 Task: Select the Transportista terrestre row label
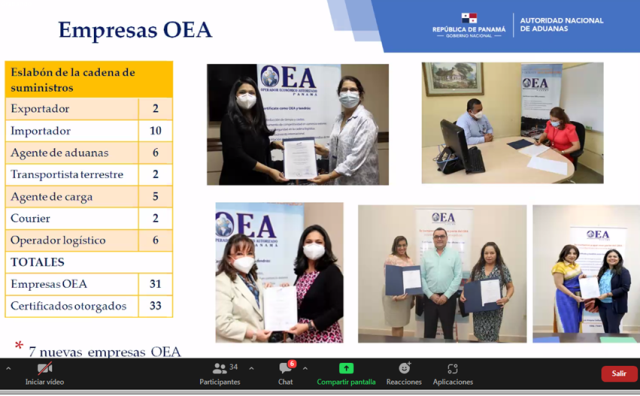pyautogui.click(x=67, y=174)
